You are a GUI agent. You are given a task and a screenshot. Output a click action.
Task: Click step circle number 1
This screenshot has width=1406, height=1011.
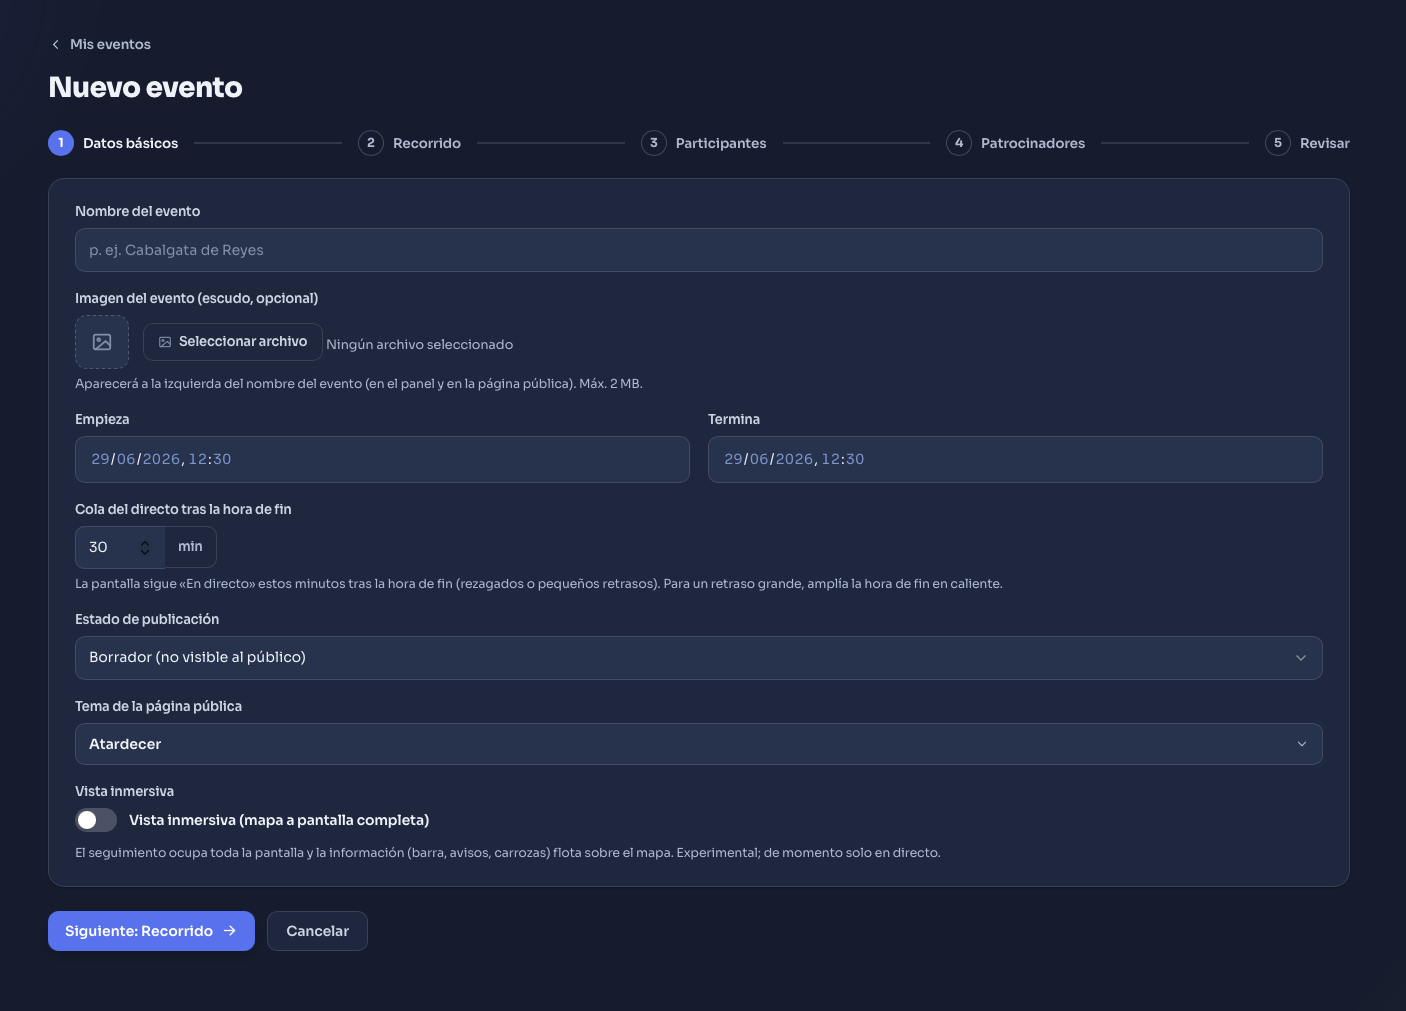(61, 143)
